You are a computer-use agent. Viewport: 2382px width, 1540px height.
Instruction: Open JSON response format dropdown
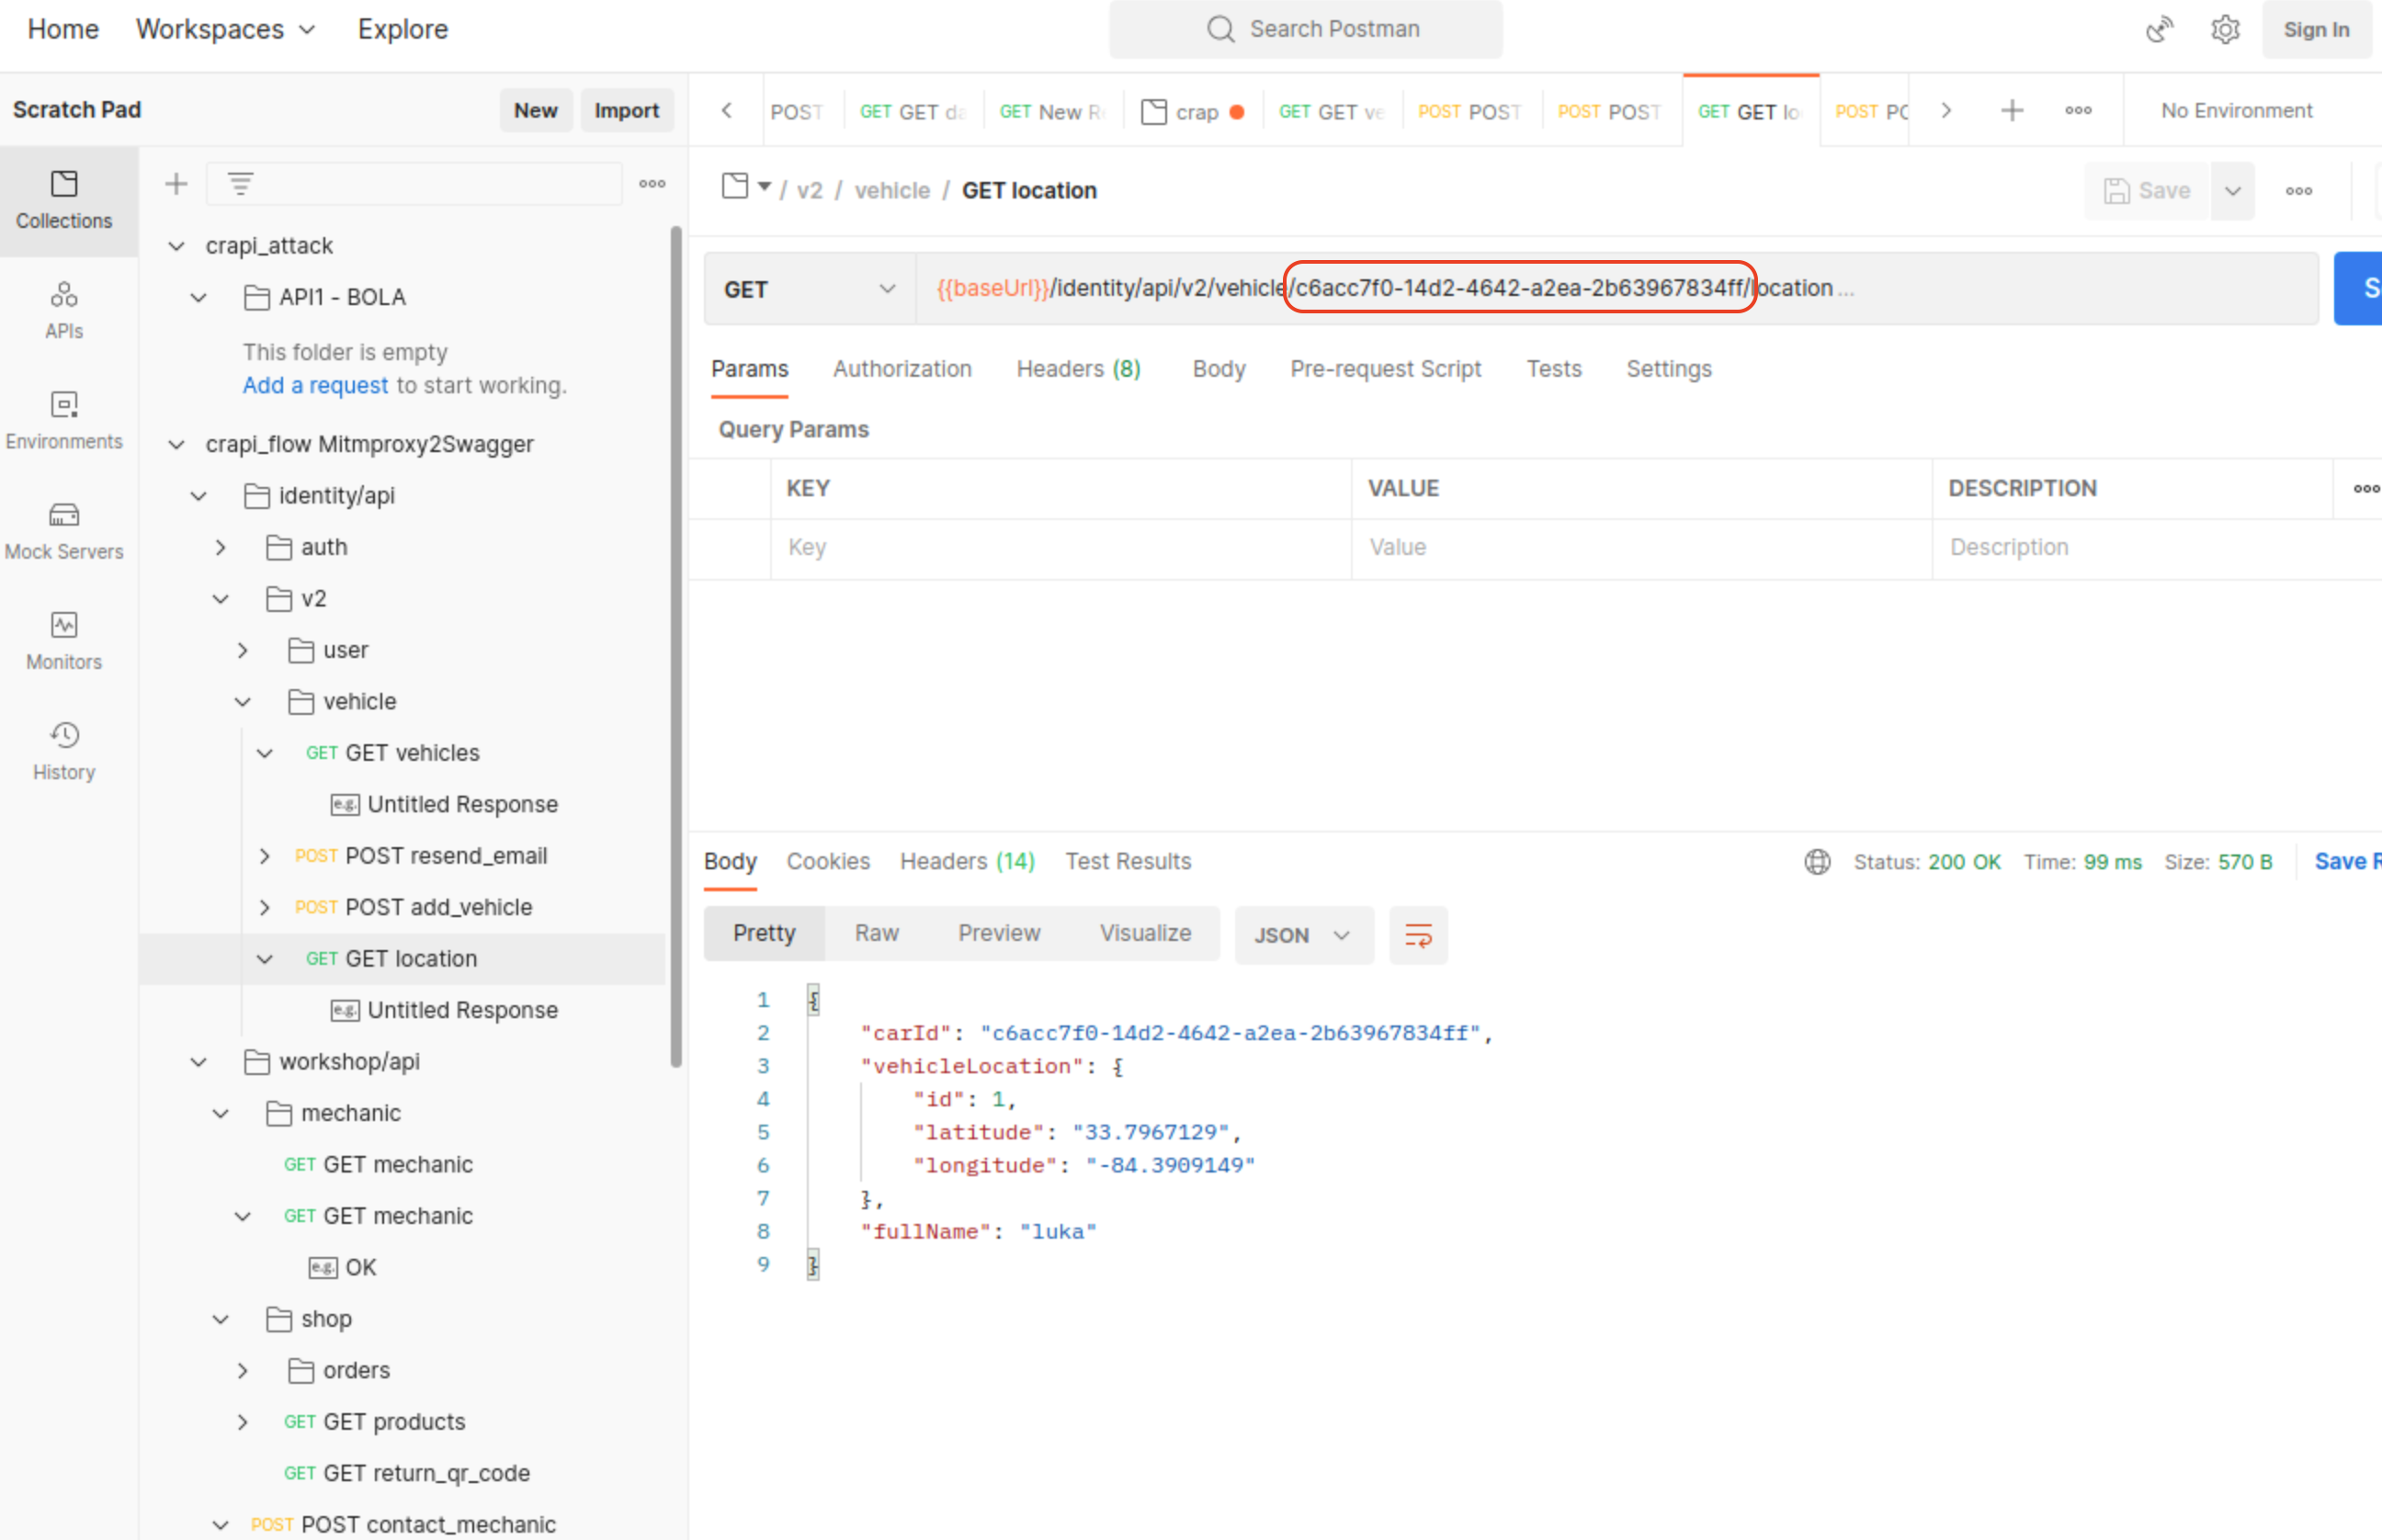(1302, 935)
